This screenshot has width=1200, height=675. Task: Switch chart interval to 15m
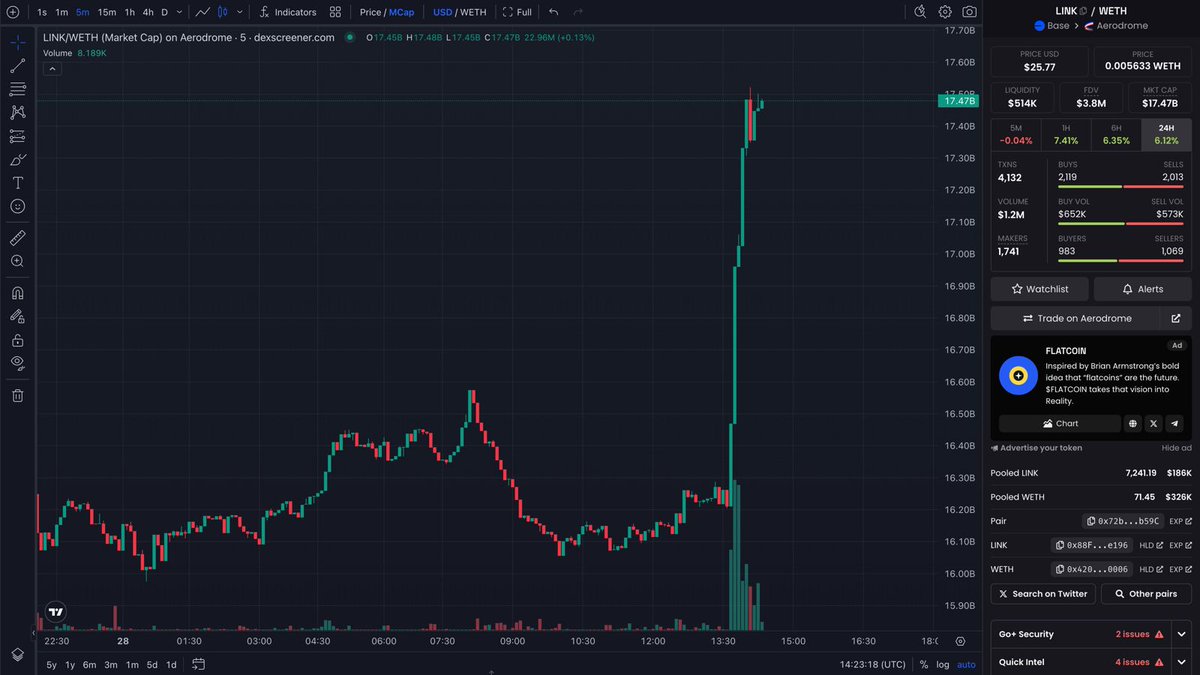[x=107, y=12]
